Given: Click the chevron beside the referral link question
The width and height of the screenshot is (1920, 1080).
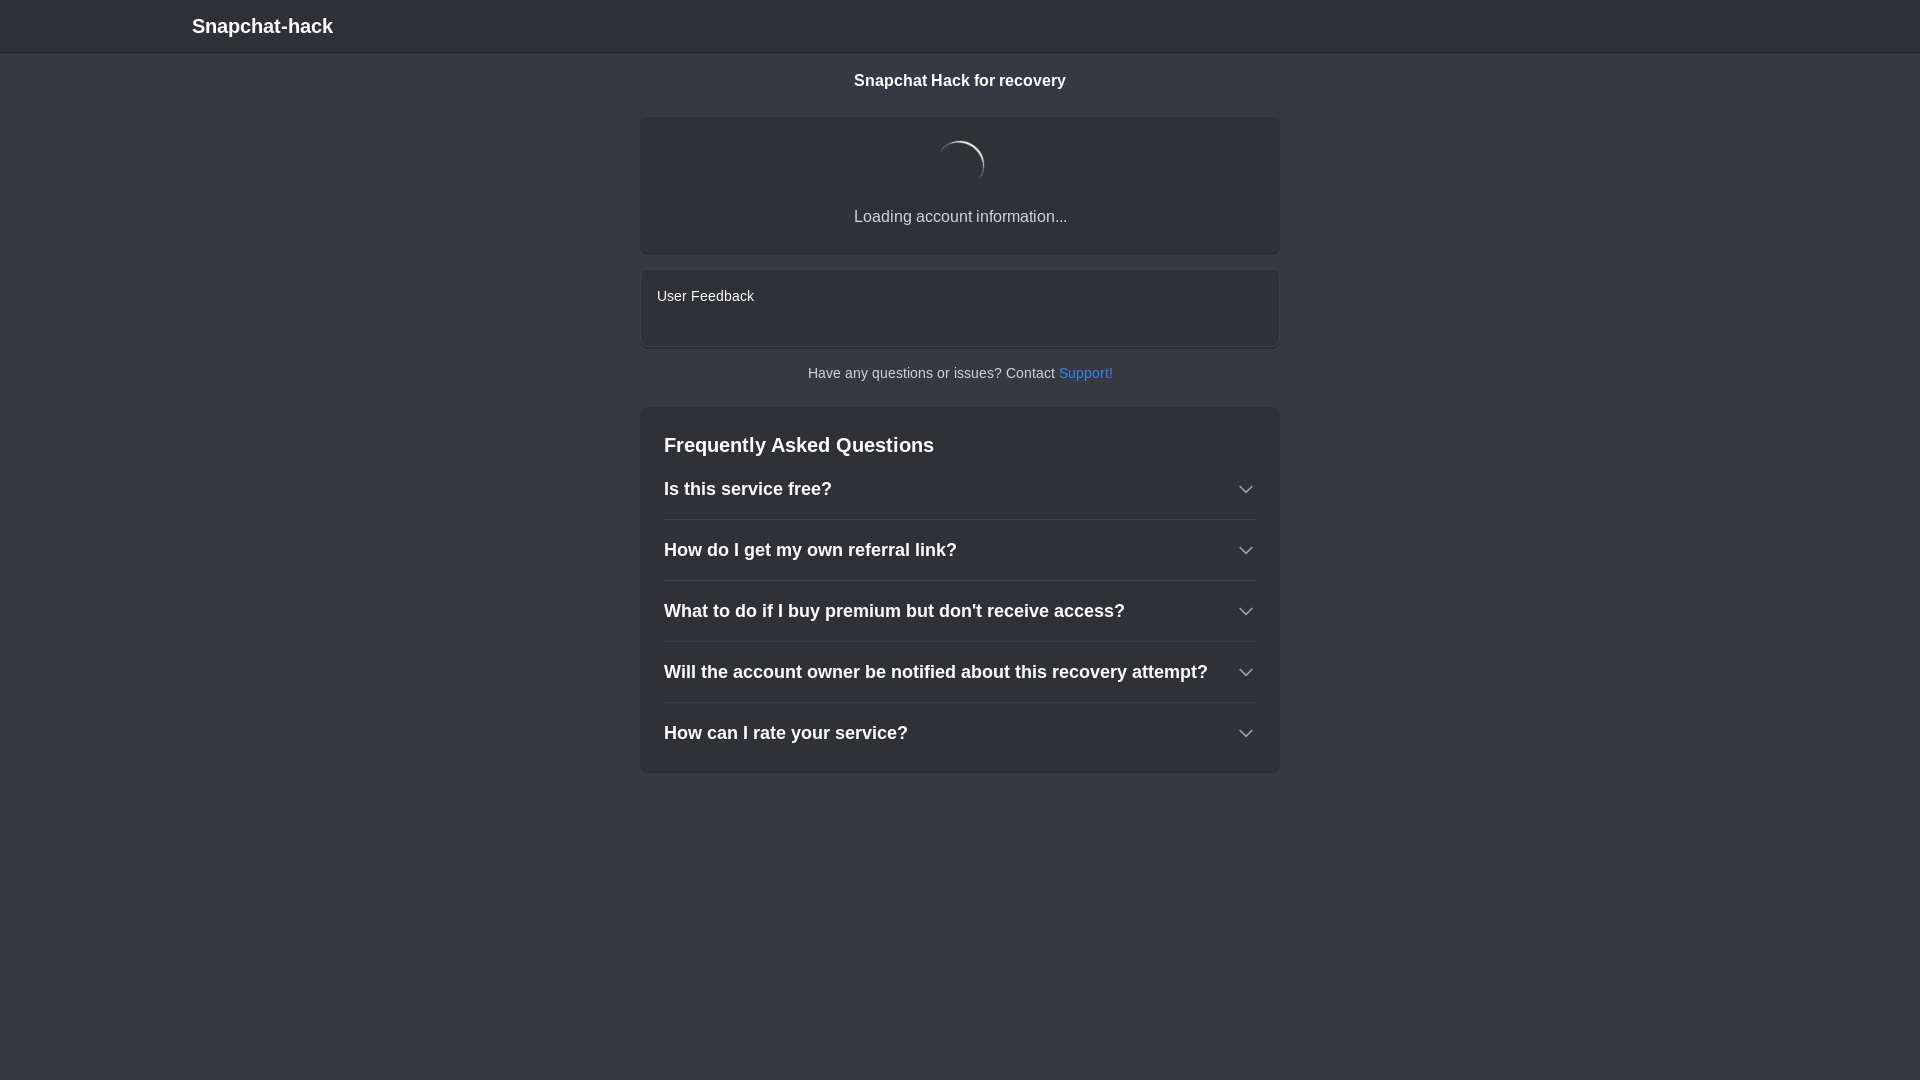Looking at the screenshot, I should click(x=1245, y=550).
